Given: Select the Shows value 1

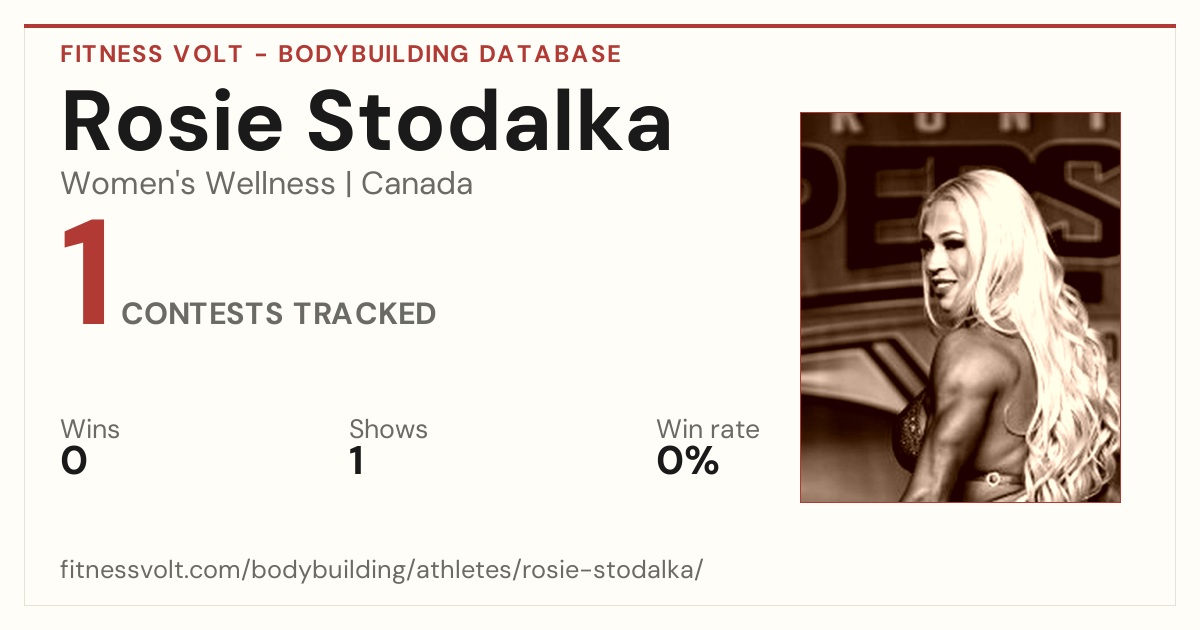Looking at the screenshot, I should 356,461.
